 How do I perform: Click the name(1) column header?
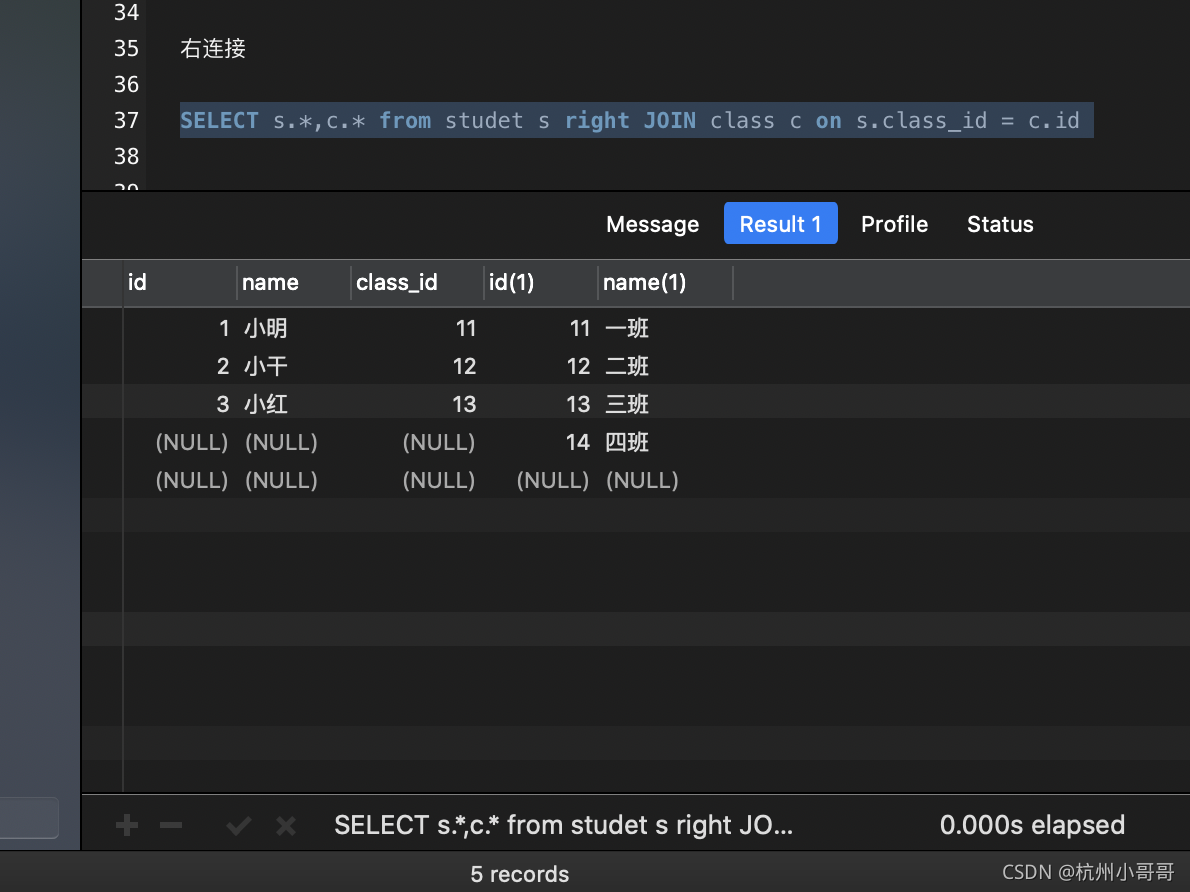coord(665,282)
